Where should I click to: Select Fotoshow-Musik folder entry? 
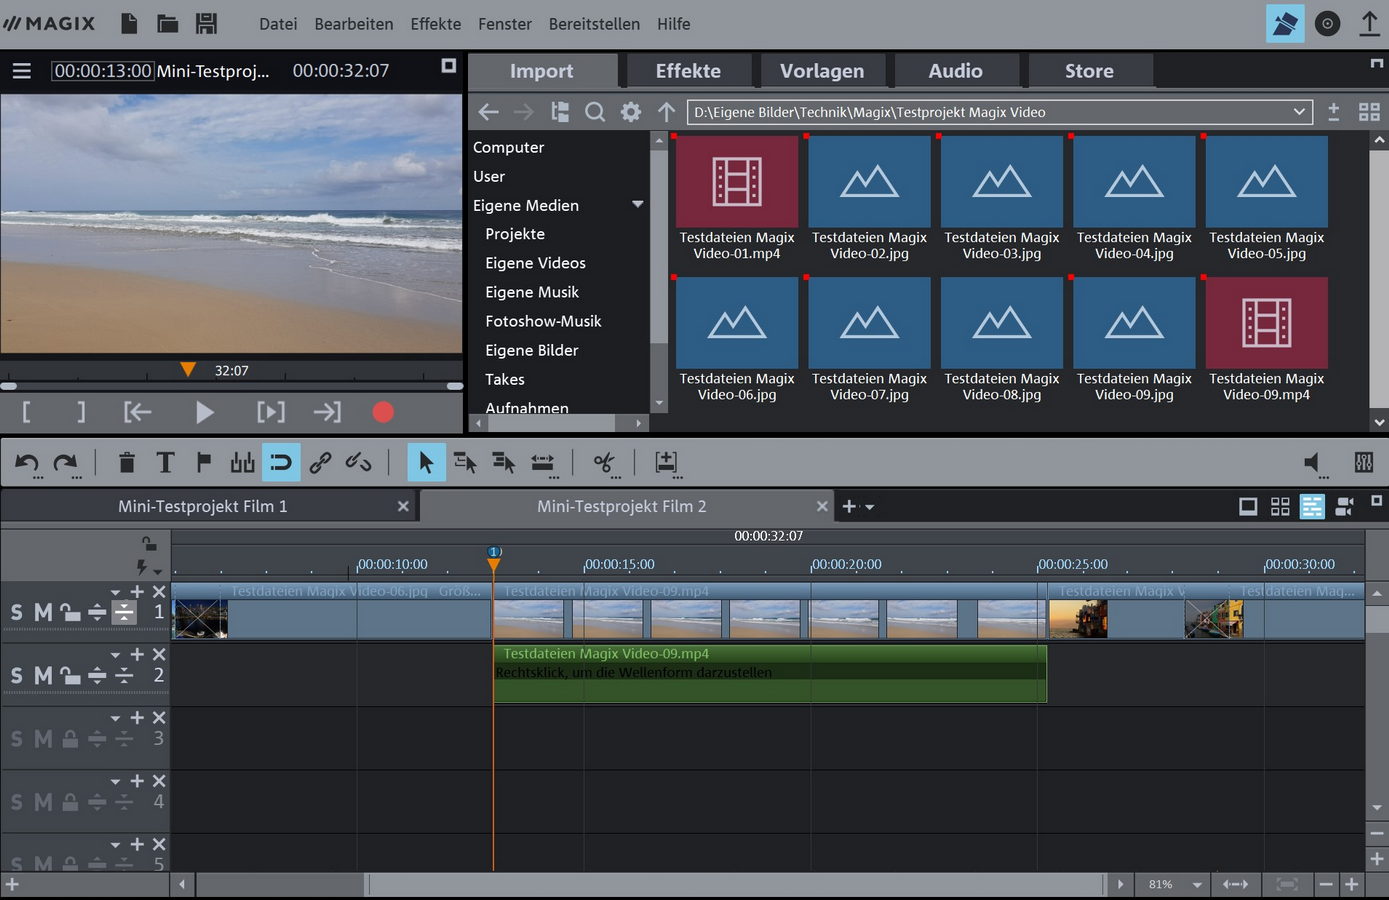[543, 321]
